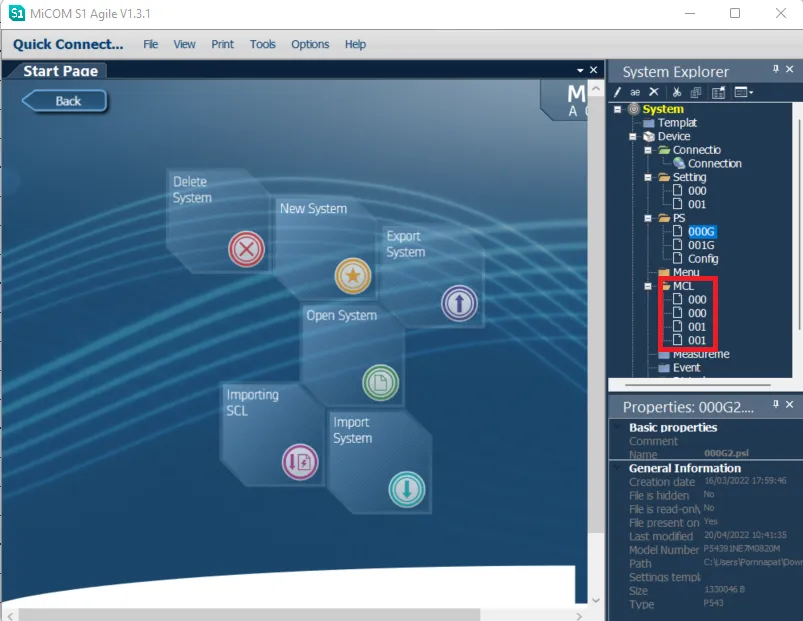The height and width of the screenshot is (621, 803).
Task: Open the File menu
Action: coord(151,45)
